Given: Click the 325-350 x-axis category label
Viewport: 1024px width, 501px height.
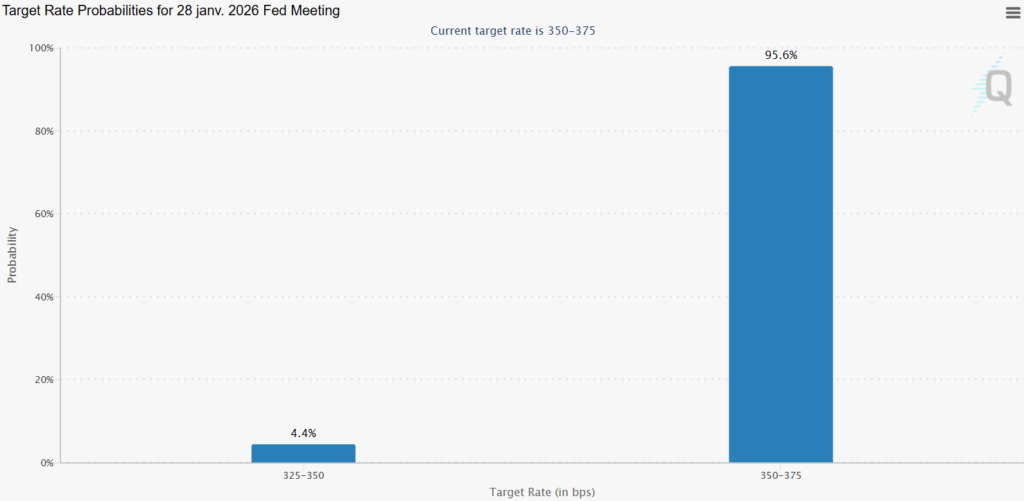Looking at the screenshot, I should point(303,475).
